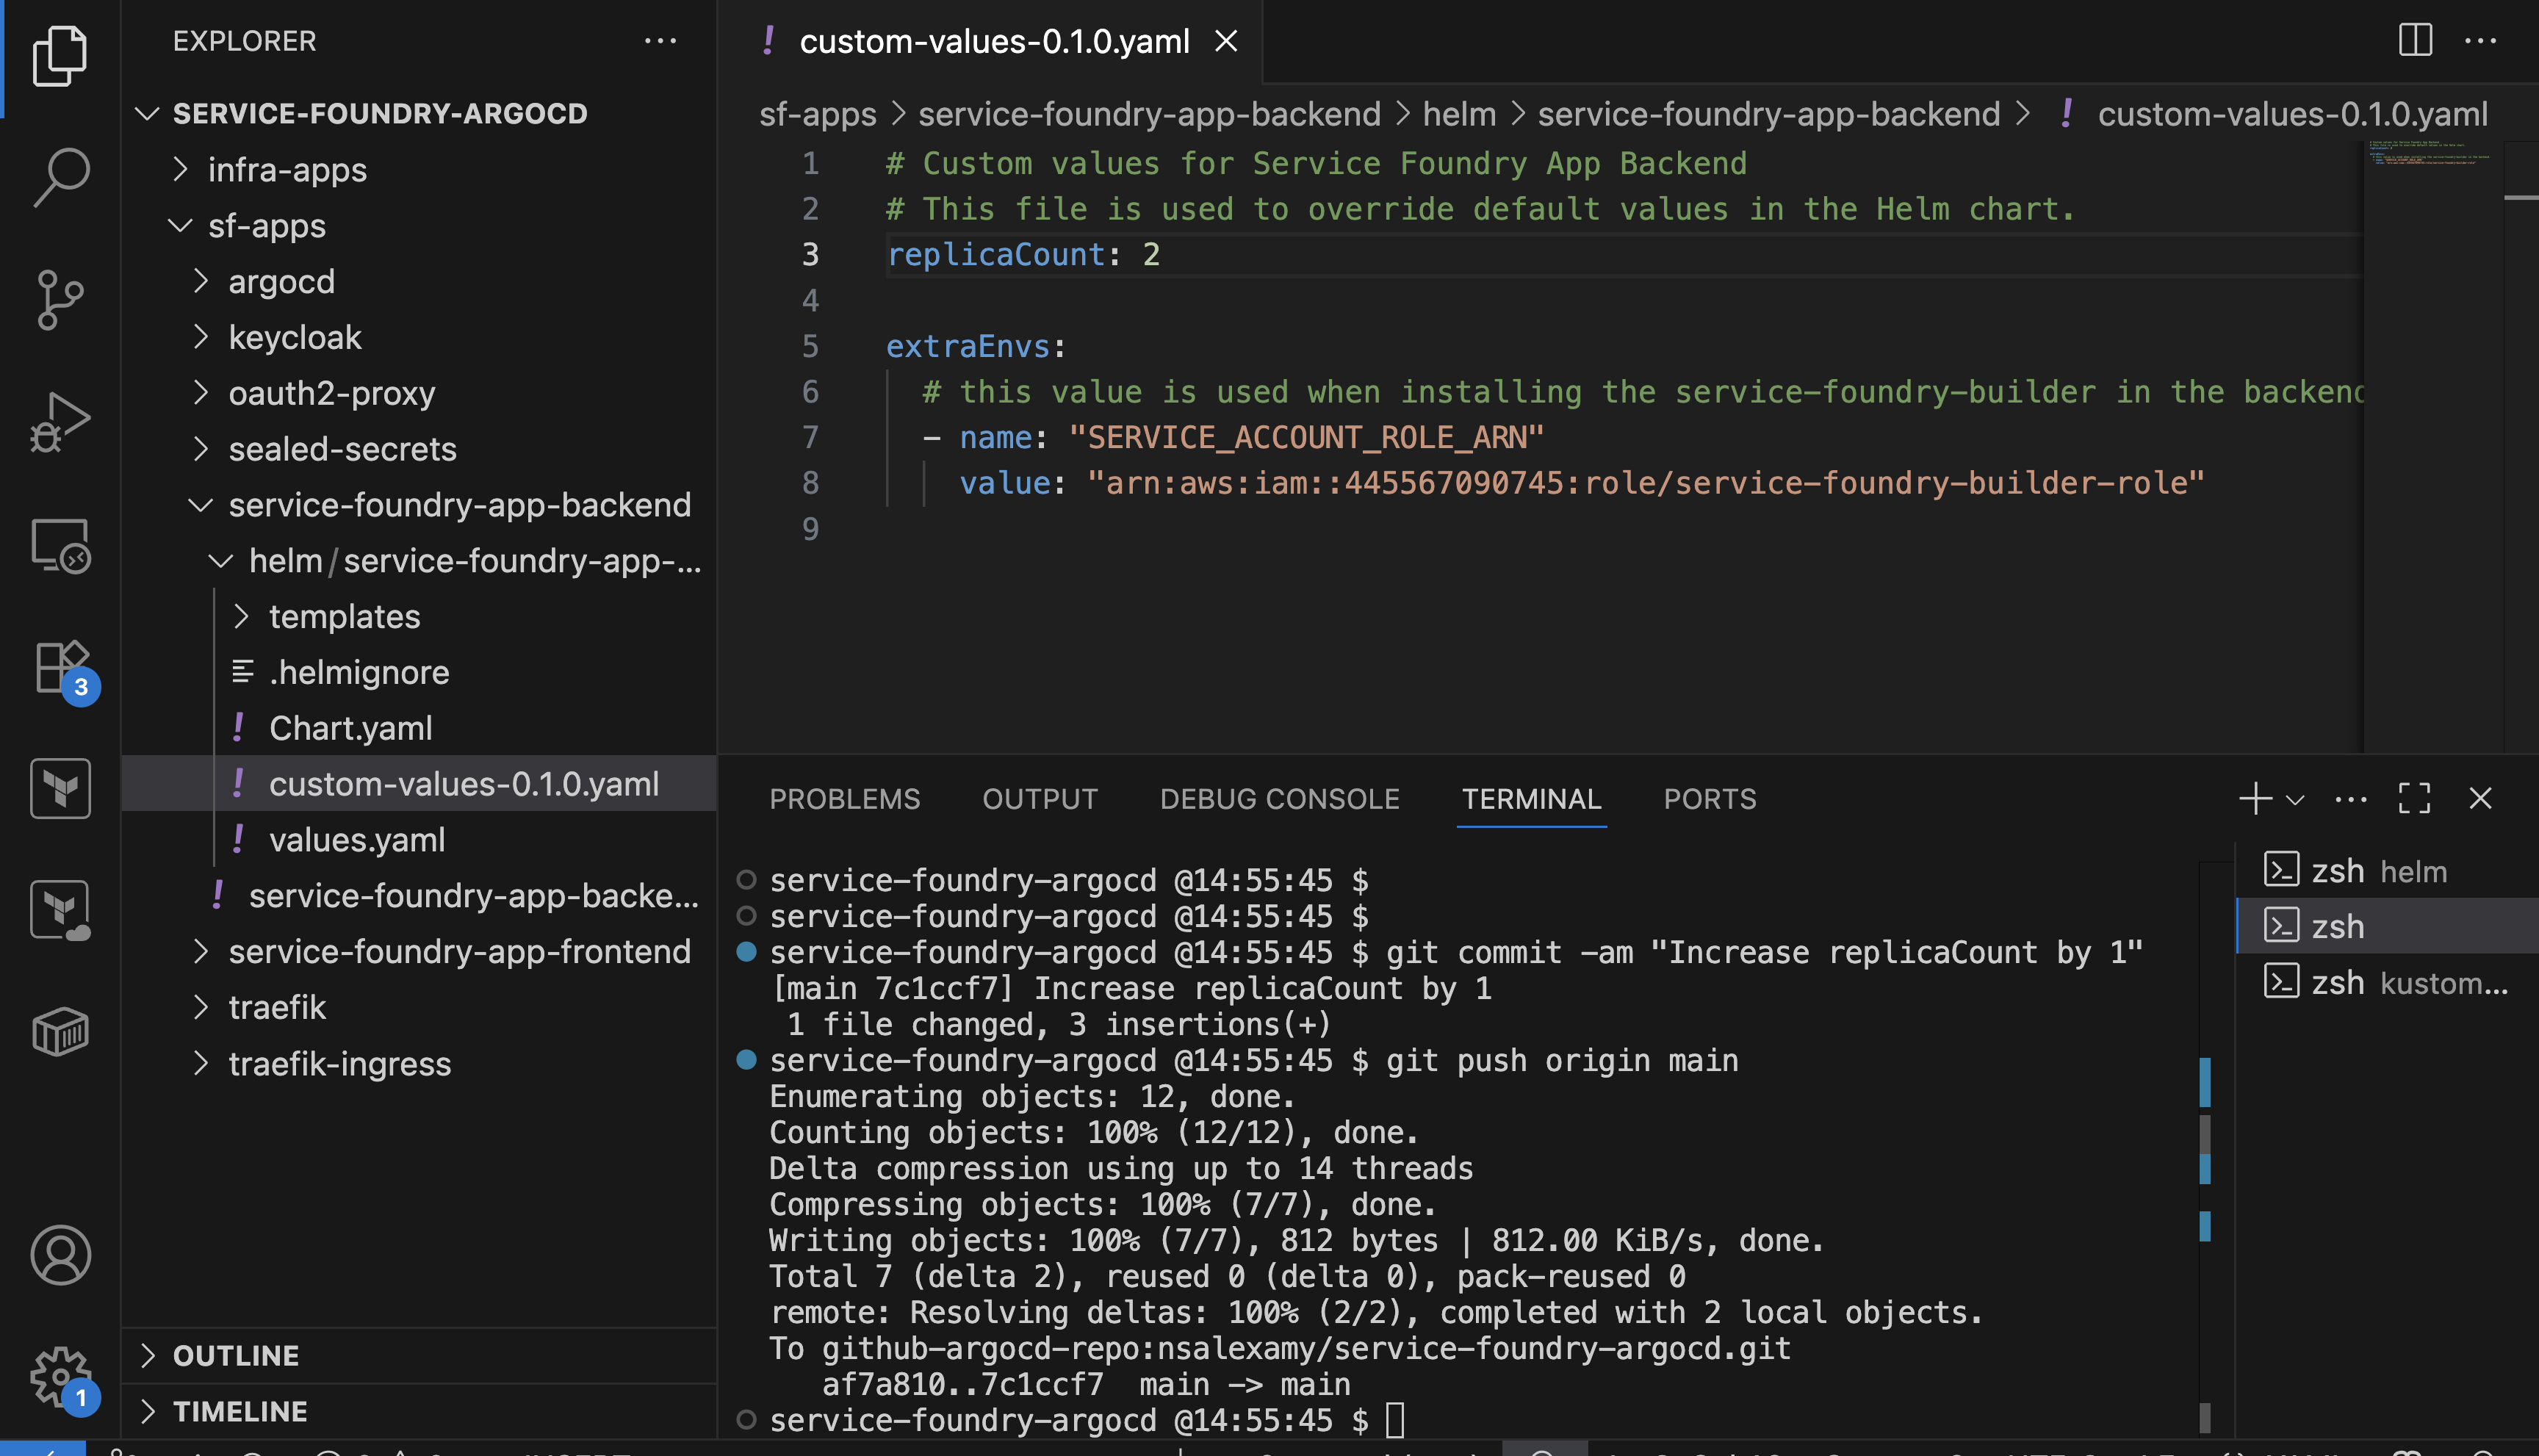This screenshot has height=1456, width=2539.
Task: Expand the service-foundry-app-frontend folder
Action: tap(419, 951)
